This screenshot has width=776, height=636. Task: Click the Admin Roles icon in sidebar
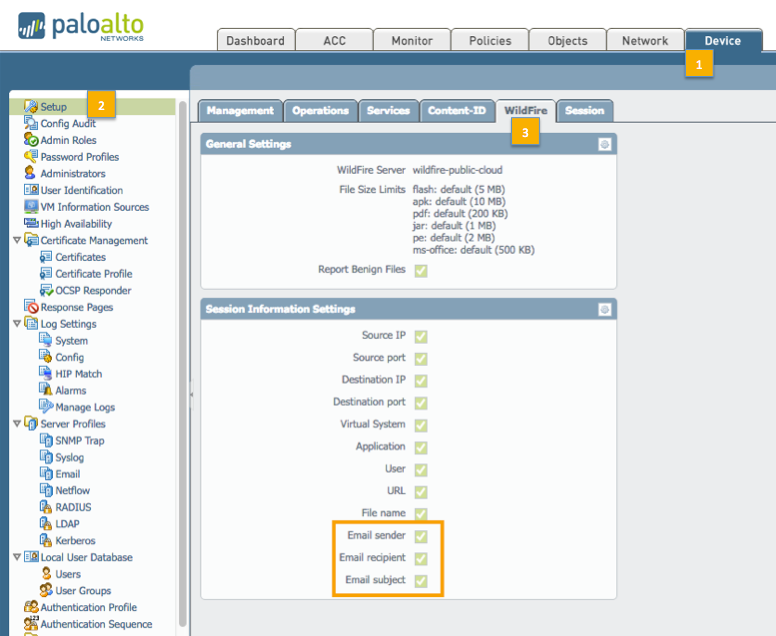[31, 140]
